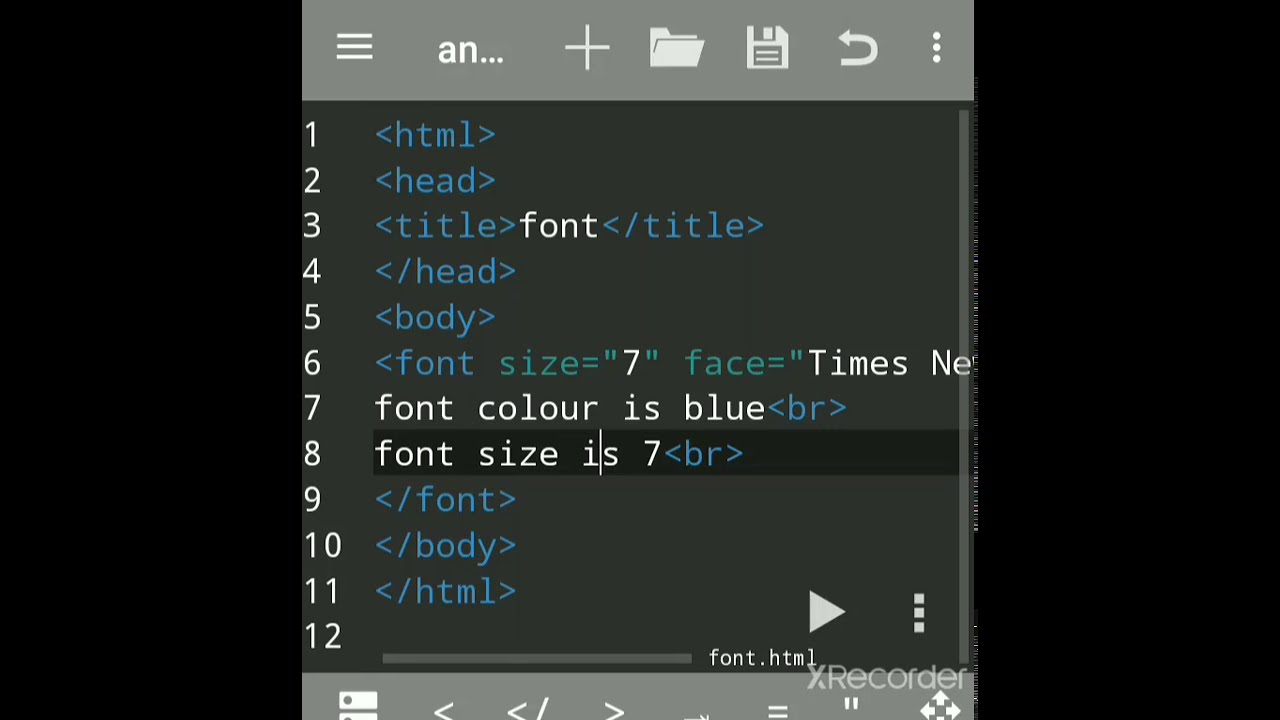Click the '</body>' closing tag

[445, 546]
